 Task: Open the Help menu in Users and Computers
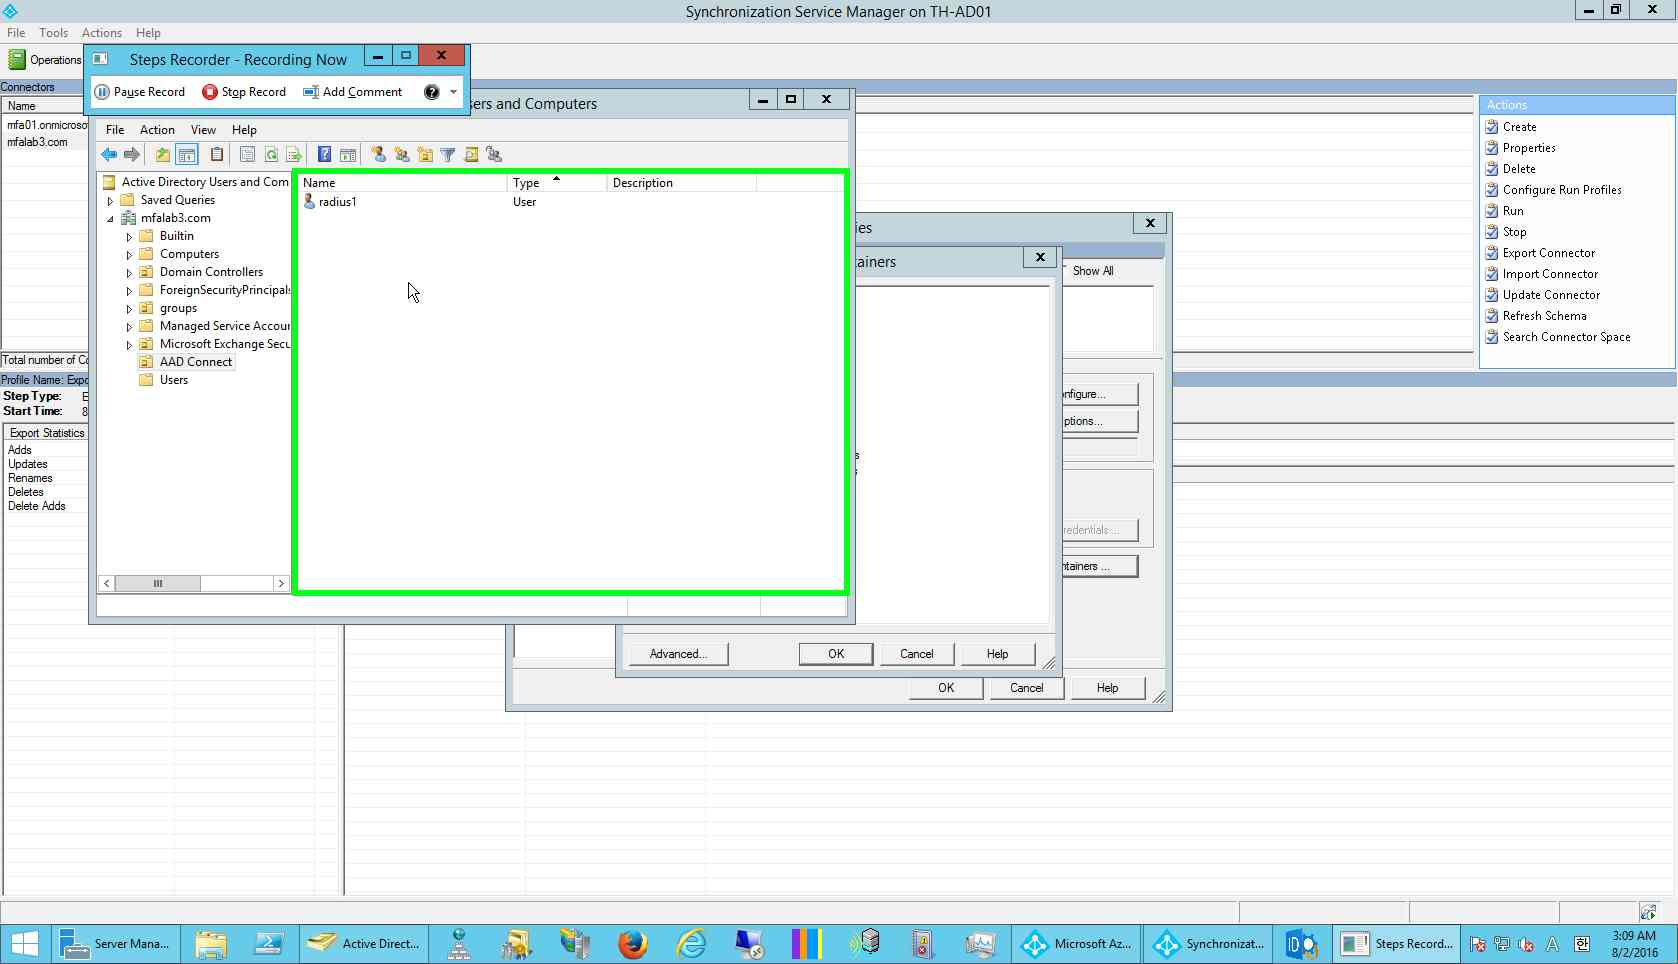pyautogui.click(x=244, y=130)
